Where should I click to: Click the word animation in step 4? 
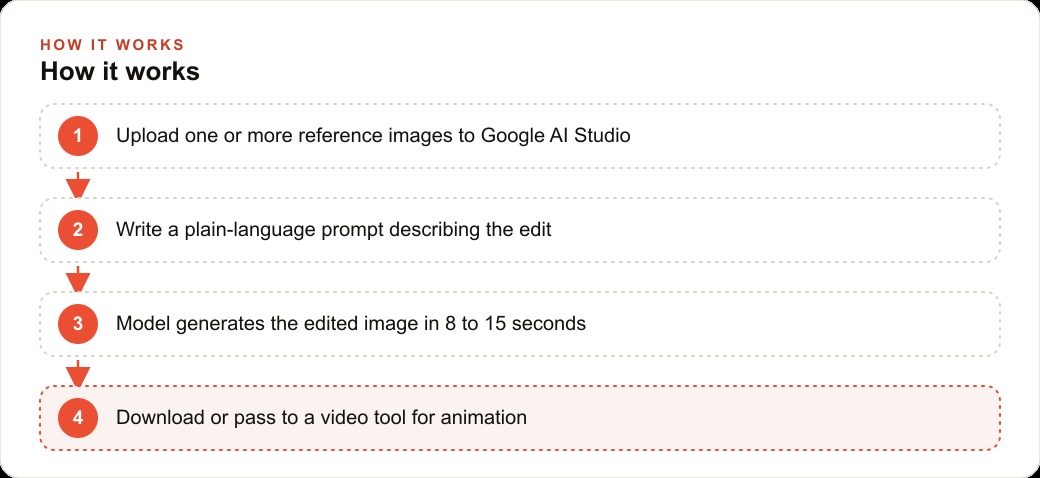[x=484, y=418]
